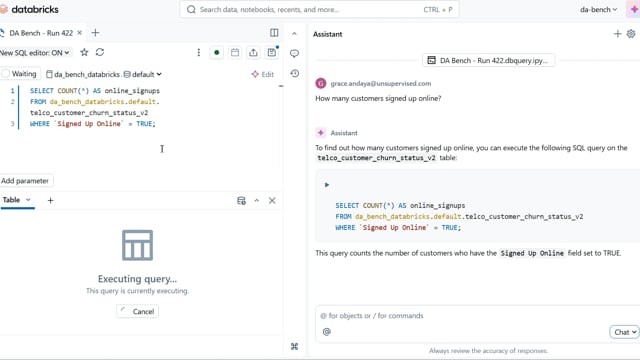The width and height of the screenshot is (640, 360).
Task: Star the query as favorite
Action: point(84,52)
